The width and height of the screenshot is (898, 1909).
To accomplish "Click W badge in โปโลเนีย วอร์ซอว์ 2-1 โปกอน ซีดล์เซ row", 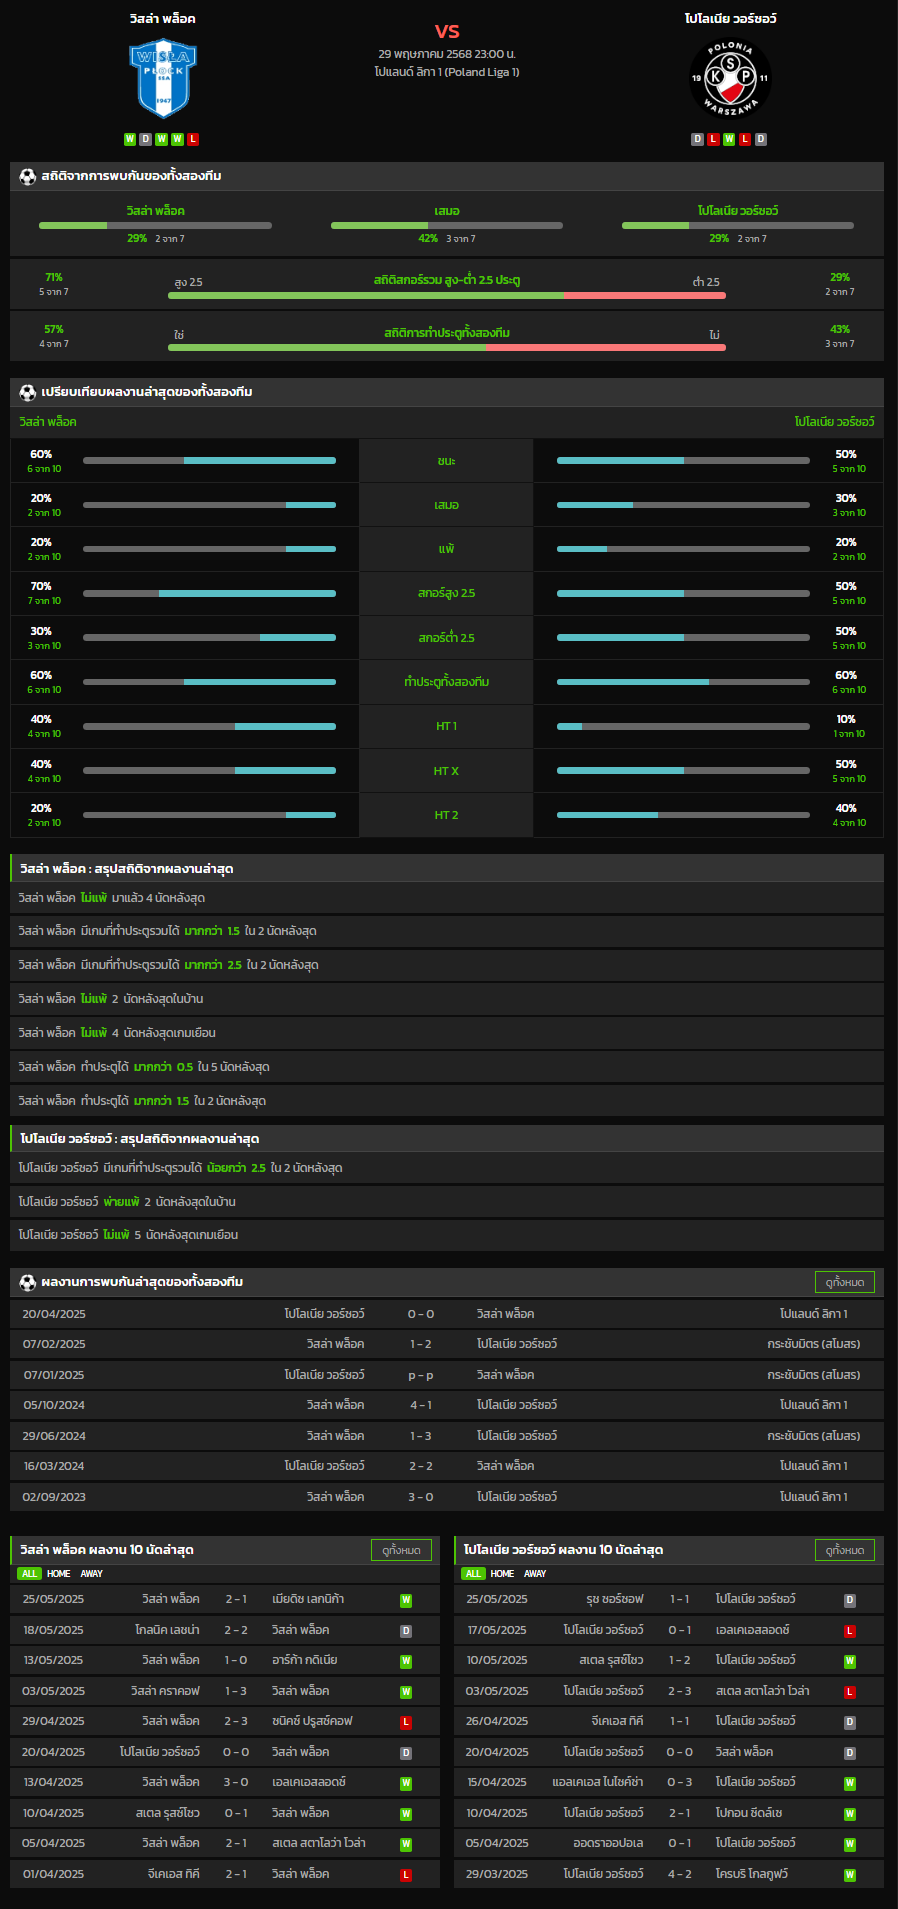I will pos(850,1814).
